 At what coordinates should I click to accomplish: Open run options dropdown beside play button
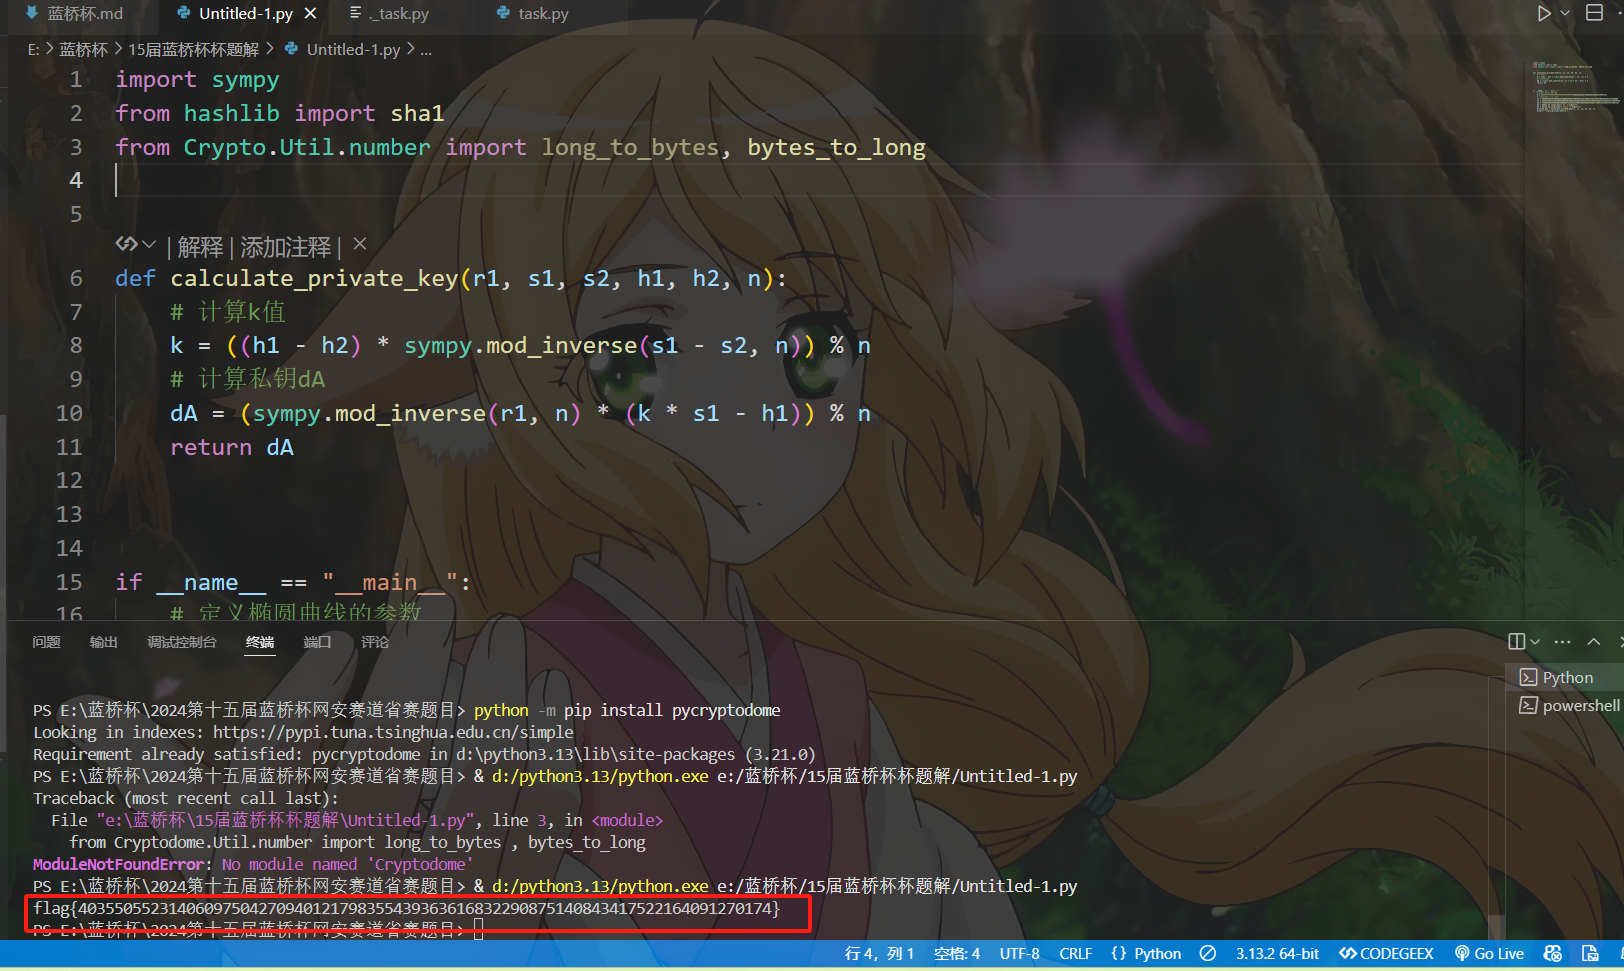(x=1565, y=13)
